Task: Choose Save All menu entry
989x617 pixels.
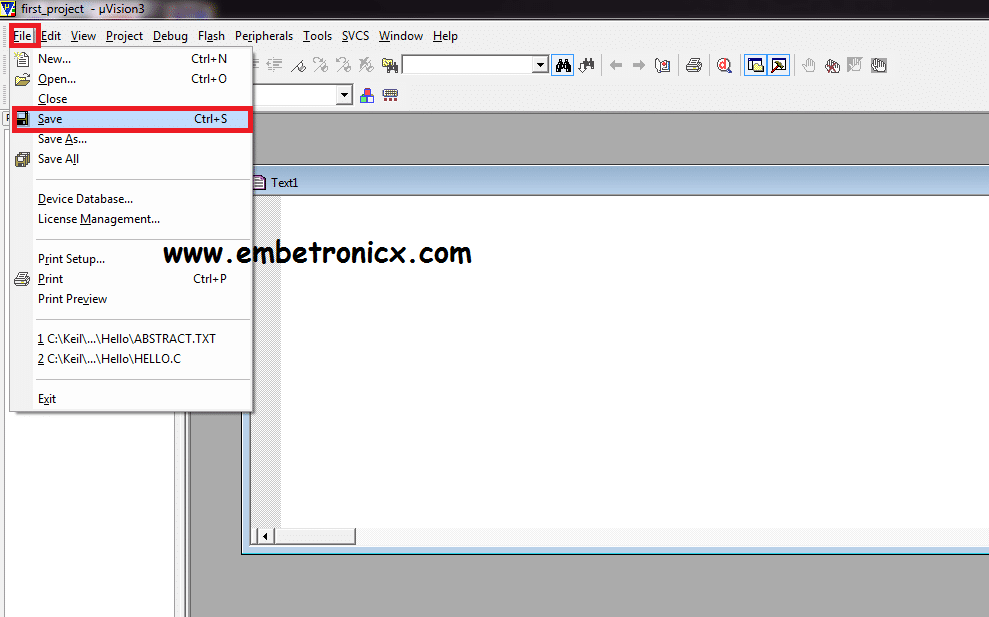Action: click(x=131, y=159)
